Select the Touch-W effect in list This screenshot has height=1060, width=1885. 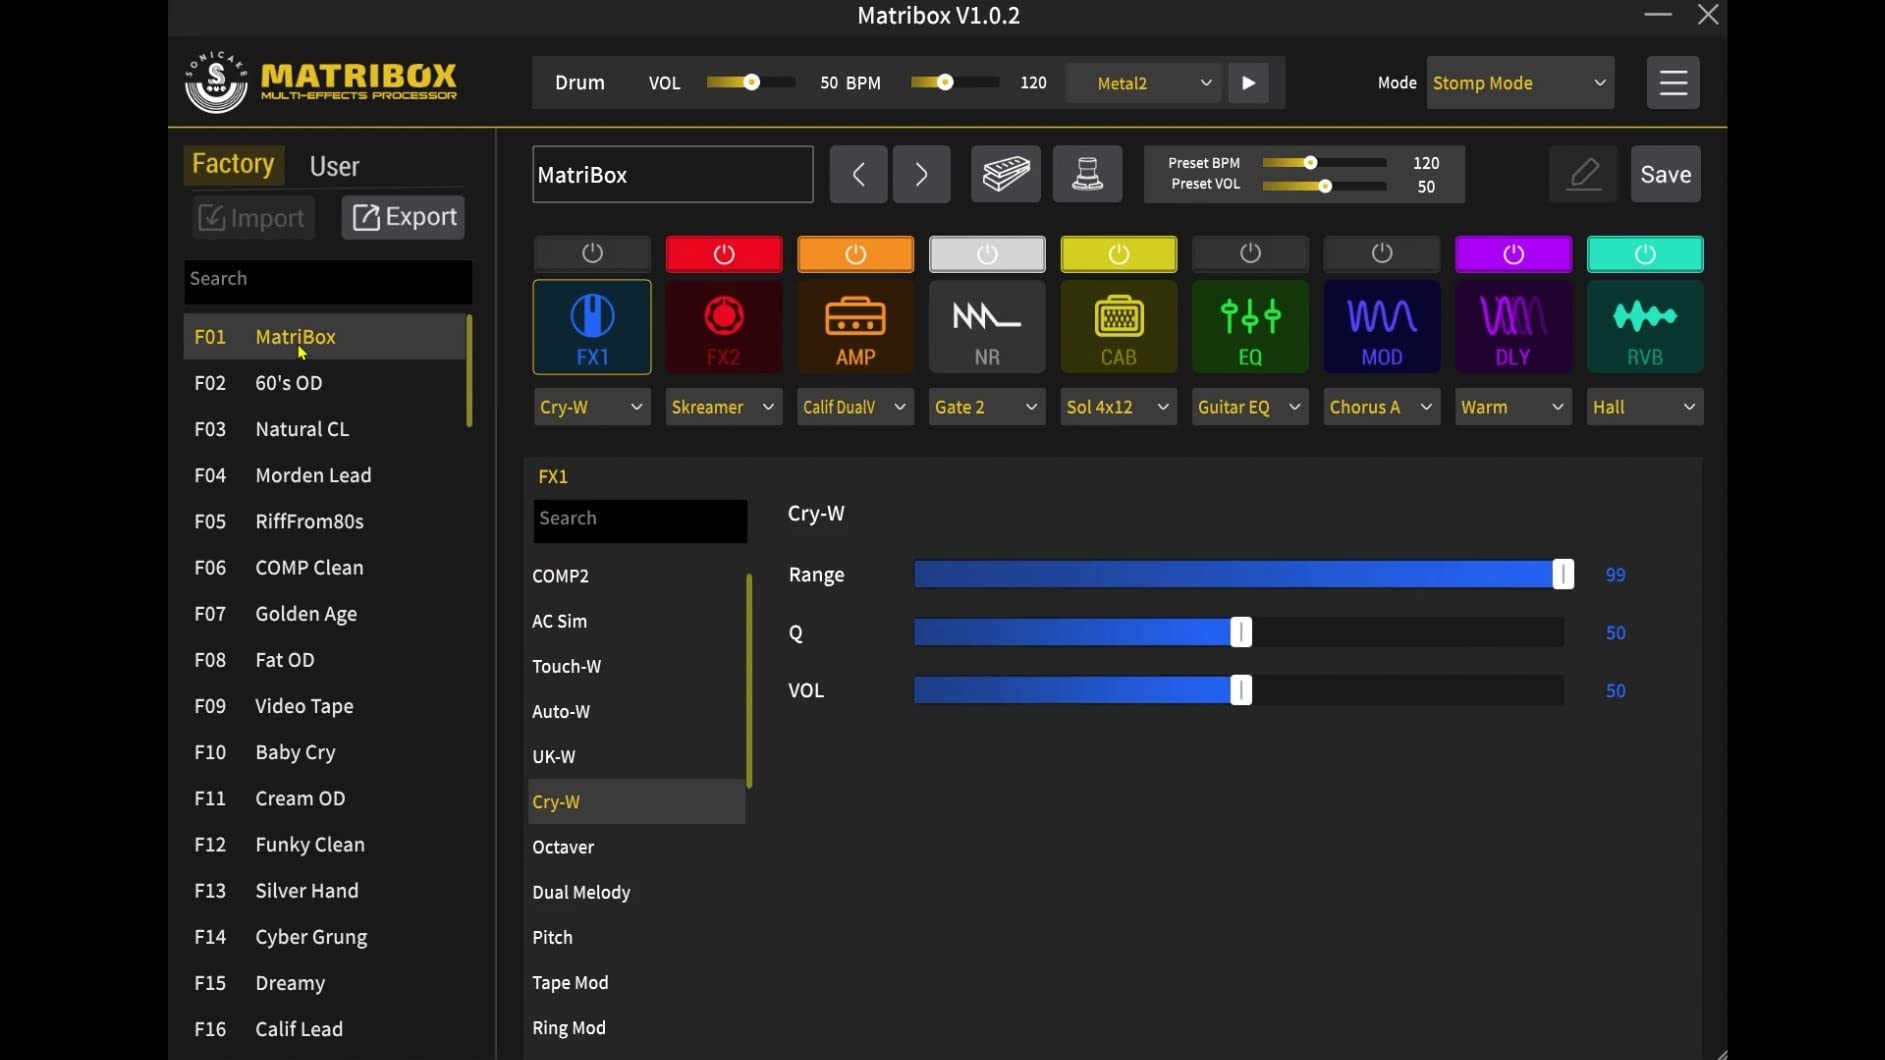(x=636, y=666)
